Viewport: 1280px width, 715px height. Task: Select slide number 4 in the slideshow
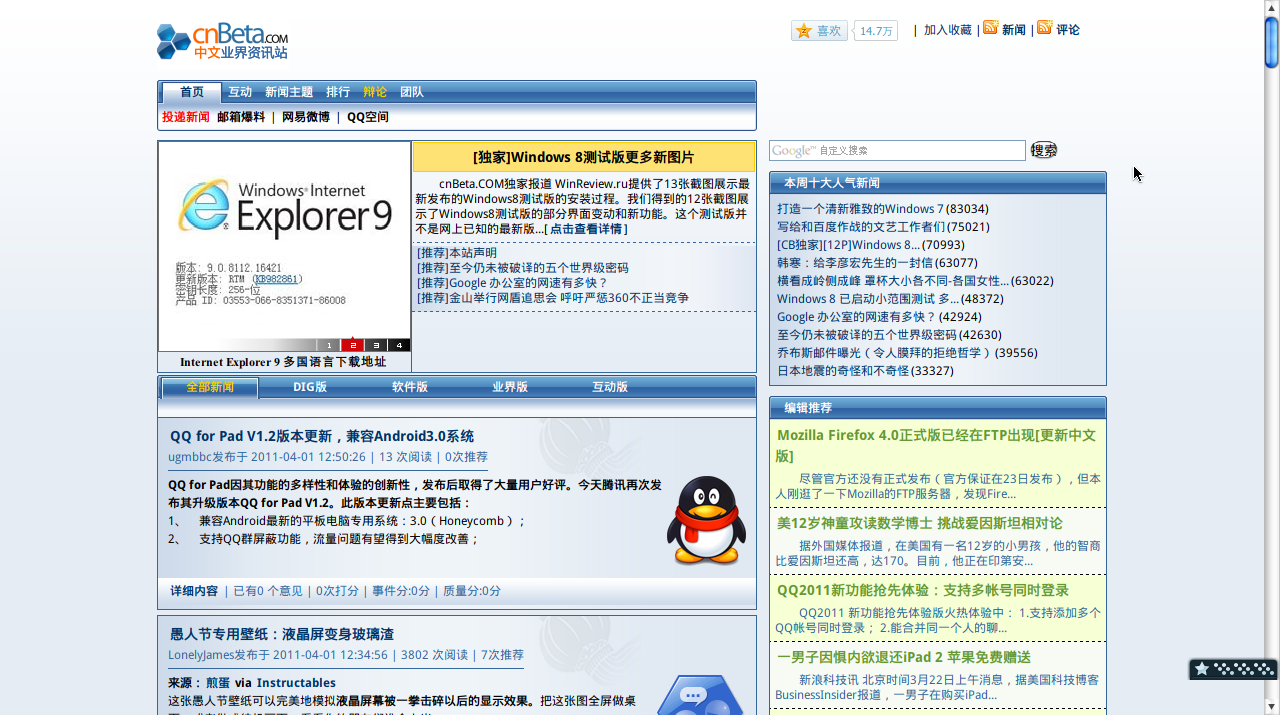[399, 345]
